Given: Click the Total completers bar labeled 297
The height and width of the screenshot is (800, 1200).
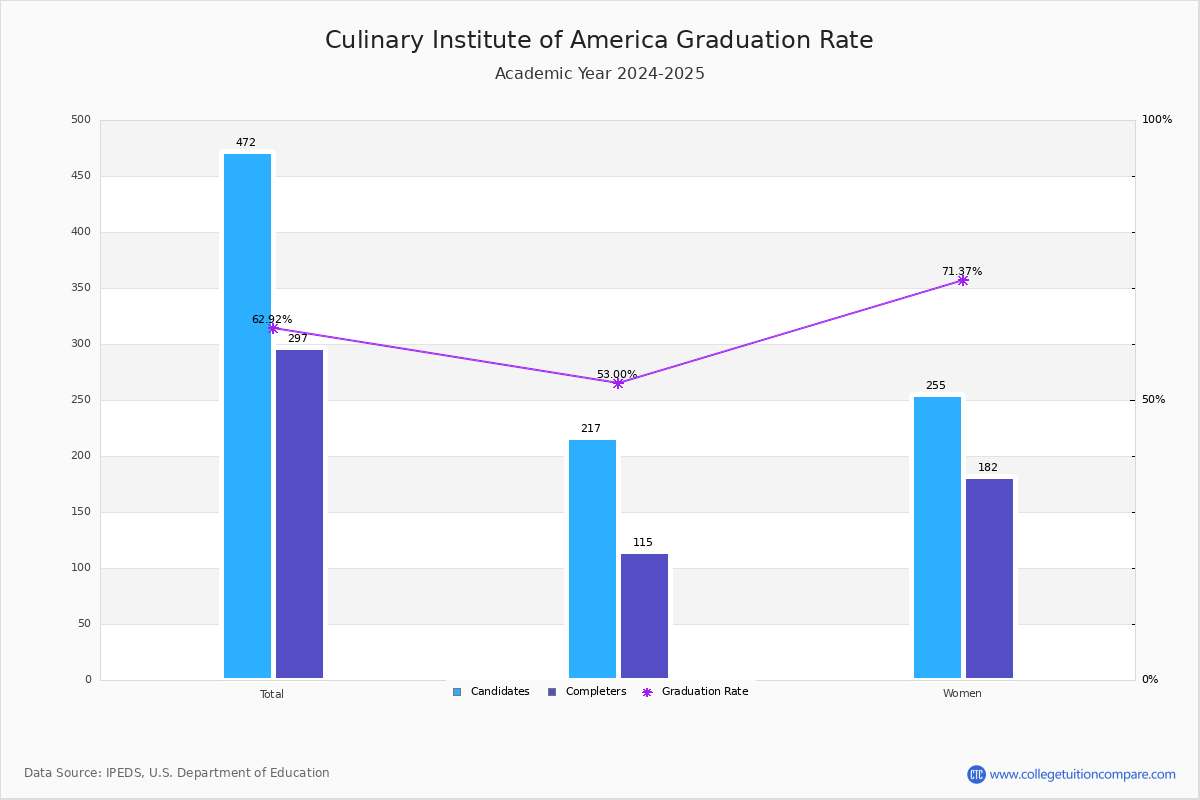Looking at the screenshot, I should (299, 514).
